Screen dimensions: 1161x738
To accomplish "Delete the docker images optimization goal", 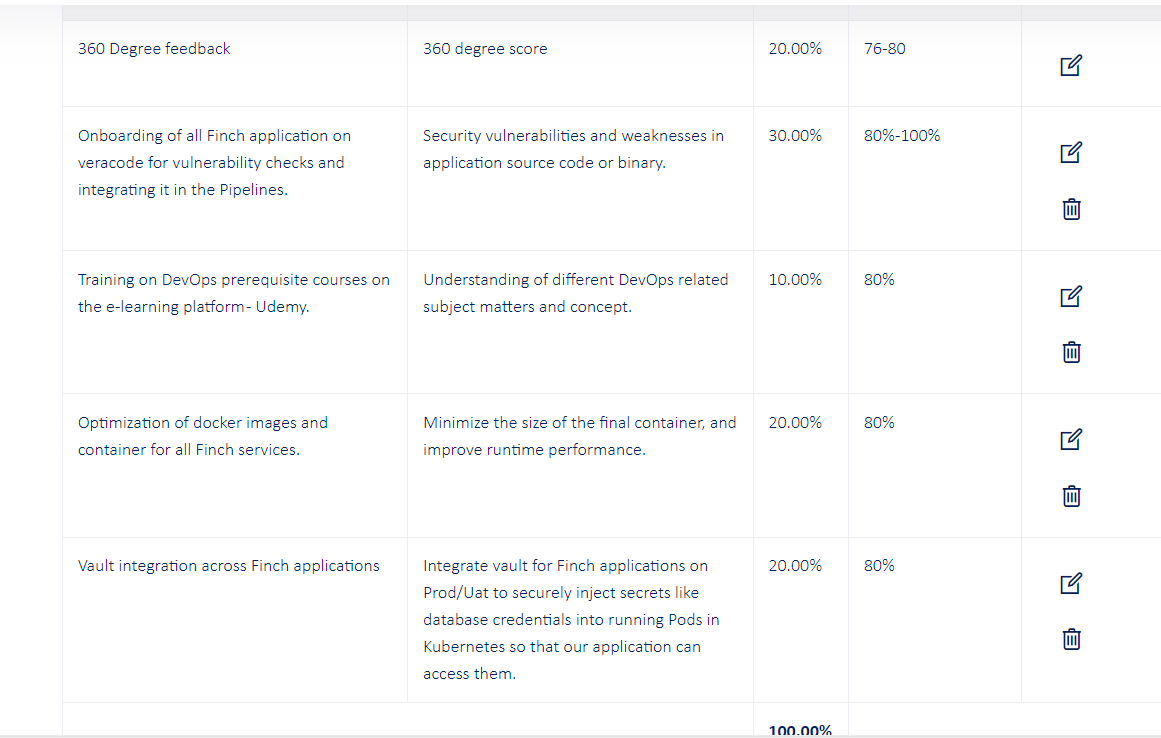I will (1071, 496).
